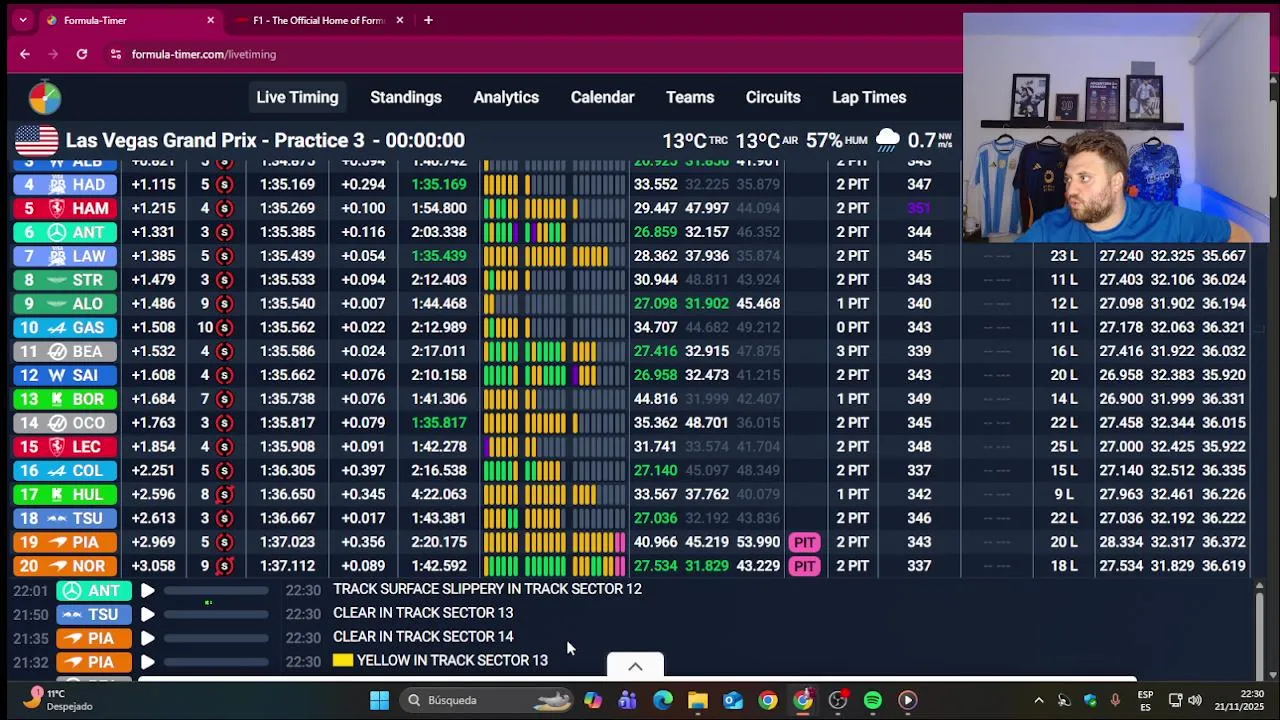This screenshot has height=720, width=1280.
Task: Click the yellow flag swatch in sector 13 message
Action: [343, 660]
